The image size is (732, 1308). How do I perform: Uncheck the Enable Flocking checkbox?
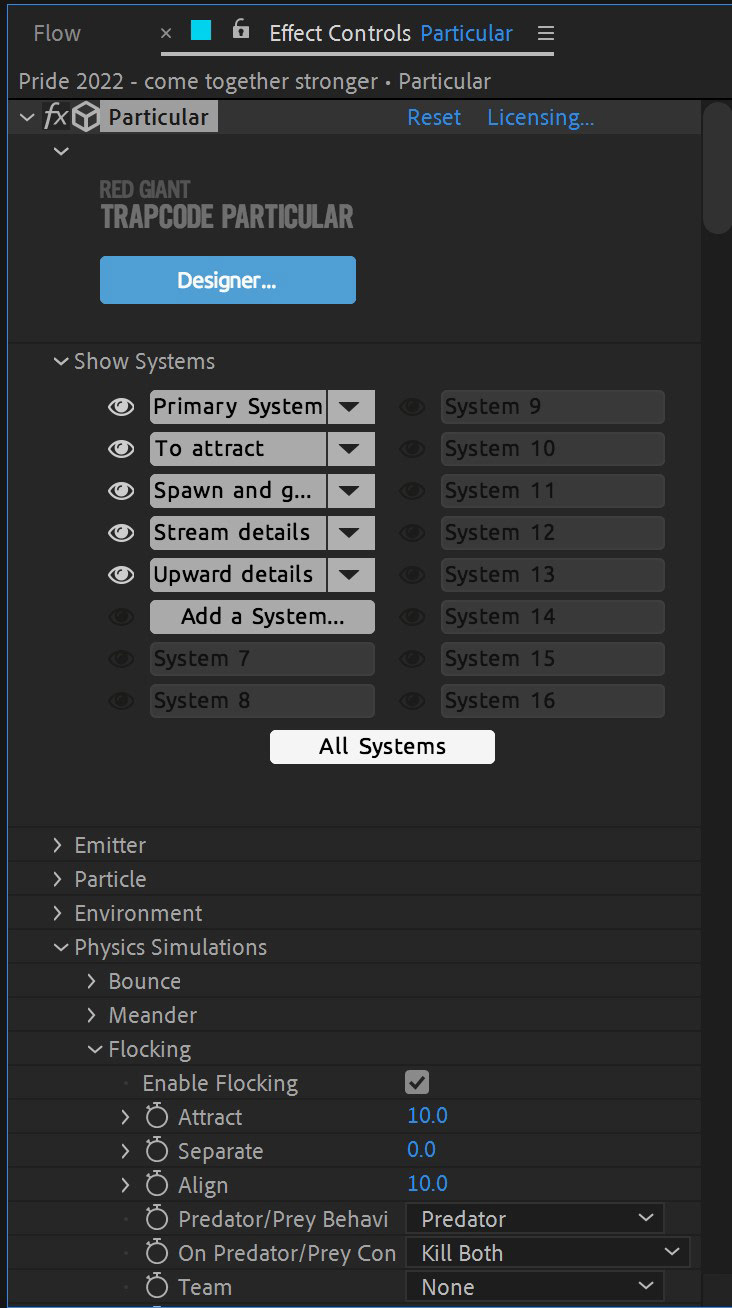(x=417, y=1083)
